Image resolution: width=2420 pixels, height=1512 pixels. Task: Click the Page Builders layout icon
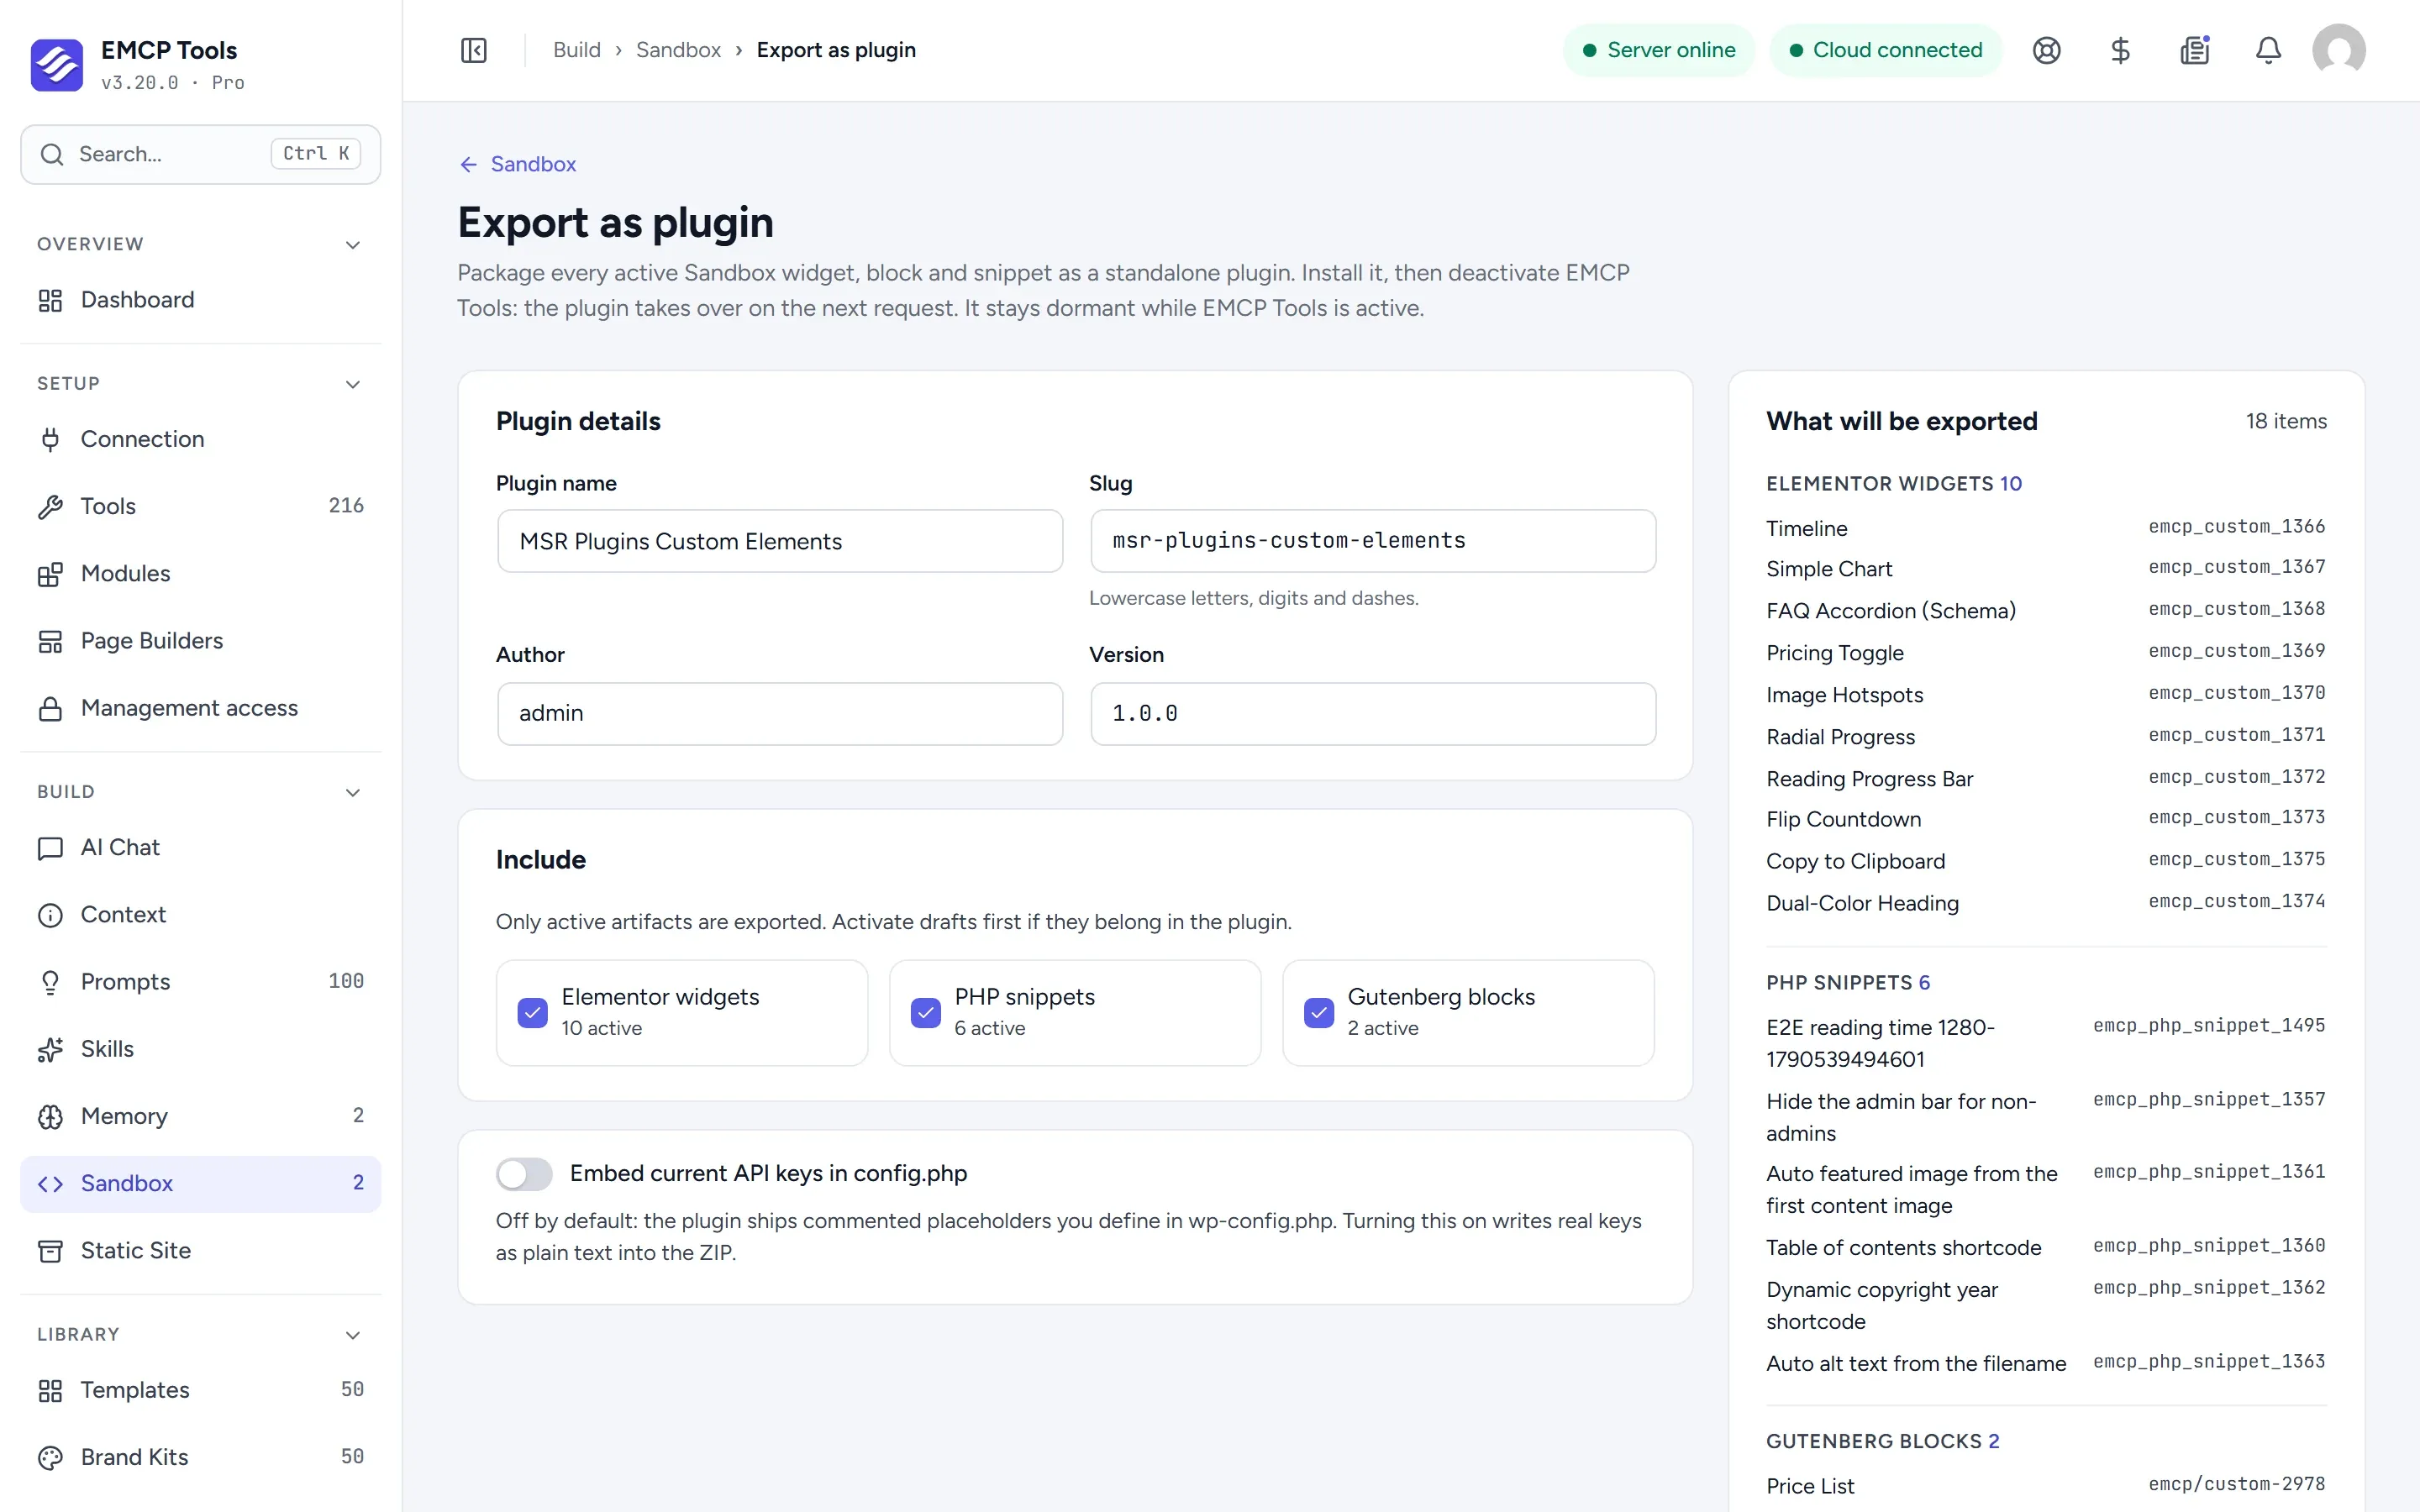[x=50, y=641]
